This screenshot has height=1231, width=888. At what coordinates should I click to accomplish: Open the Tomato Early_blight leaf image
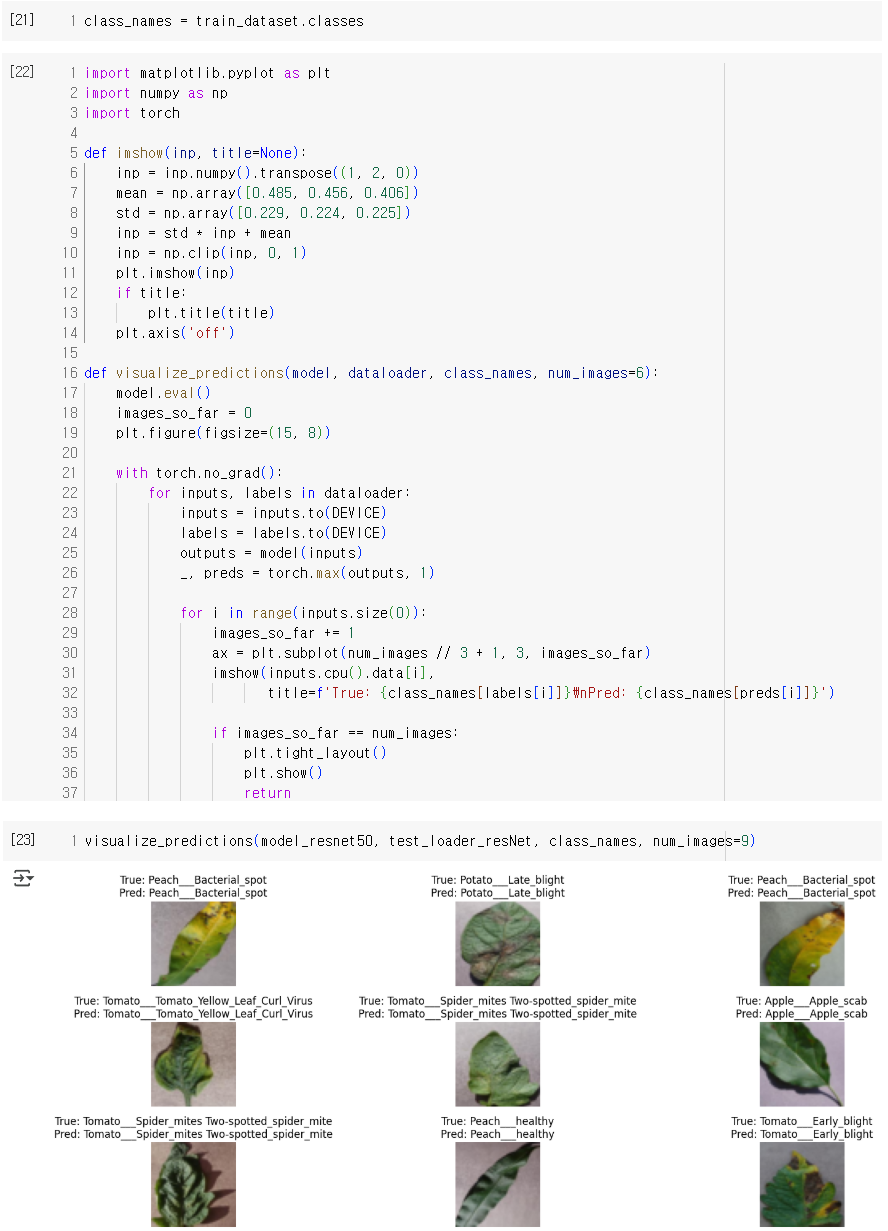point(801,1184)
